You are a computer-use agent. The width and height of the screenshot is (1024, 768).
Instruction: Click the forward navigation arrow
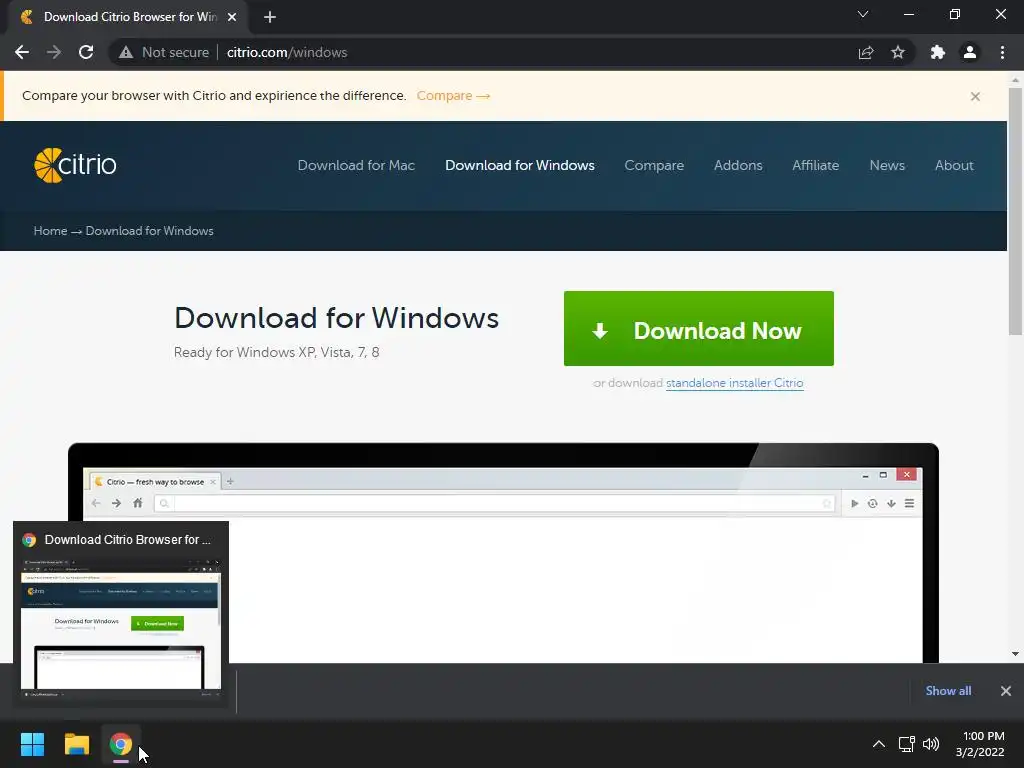click(x=54, y=52)
